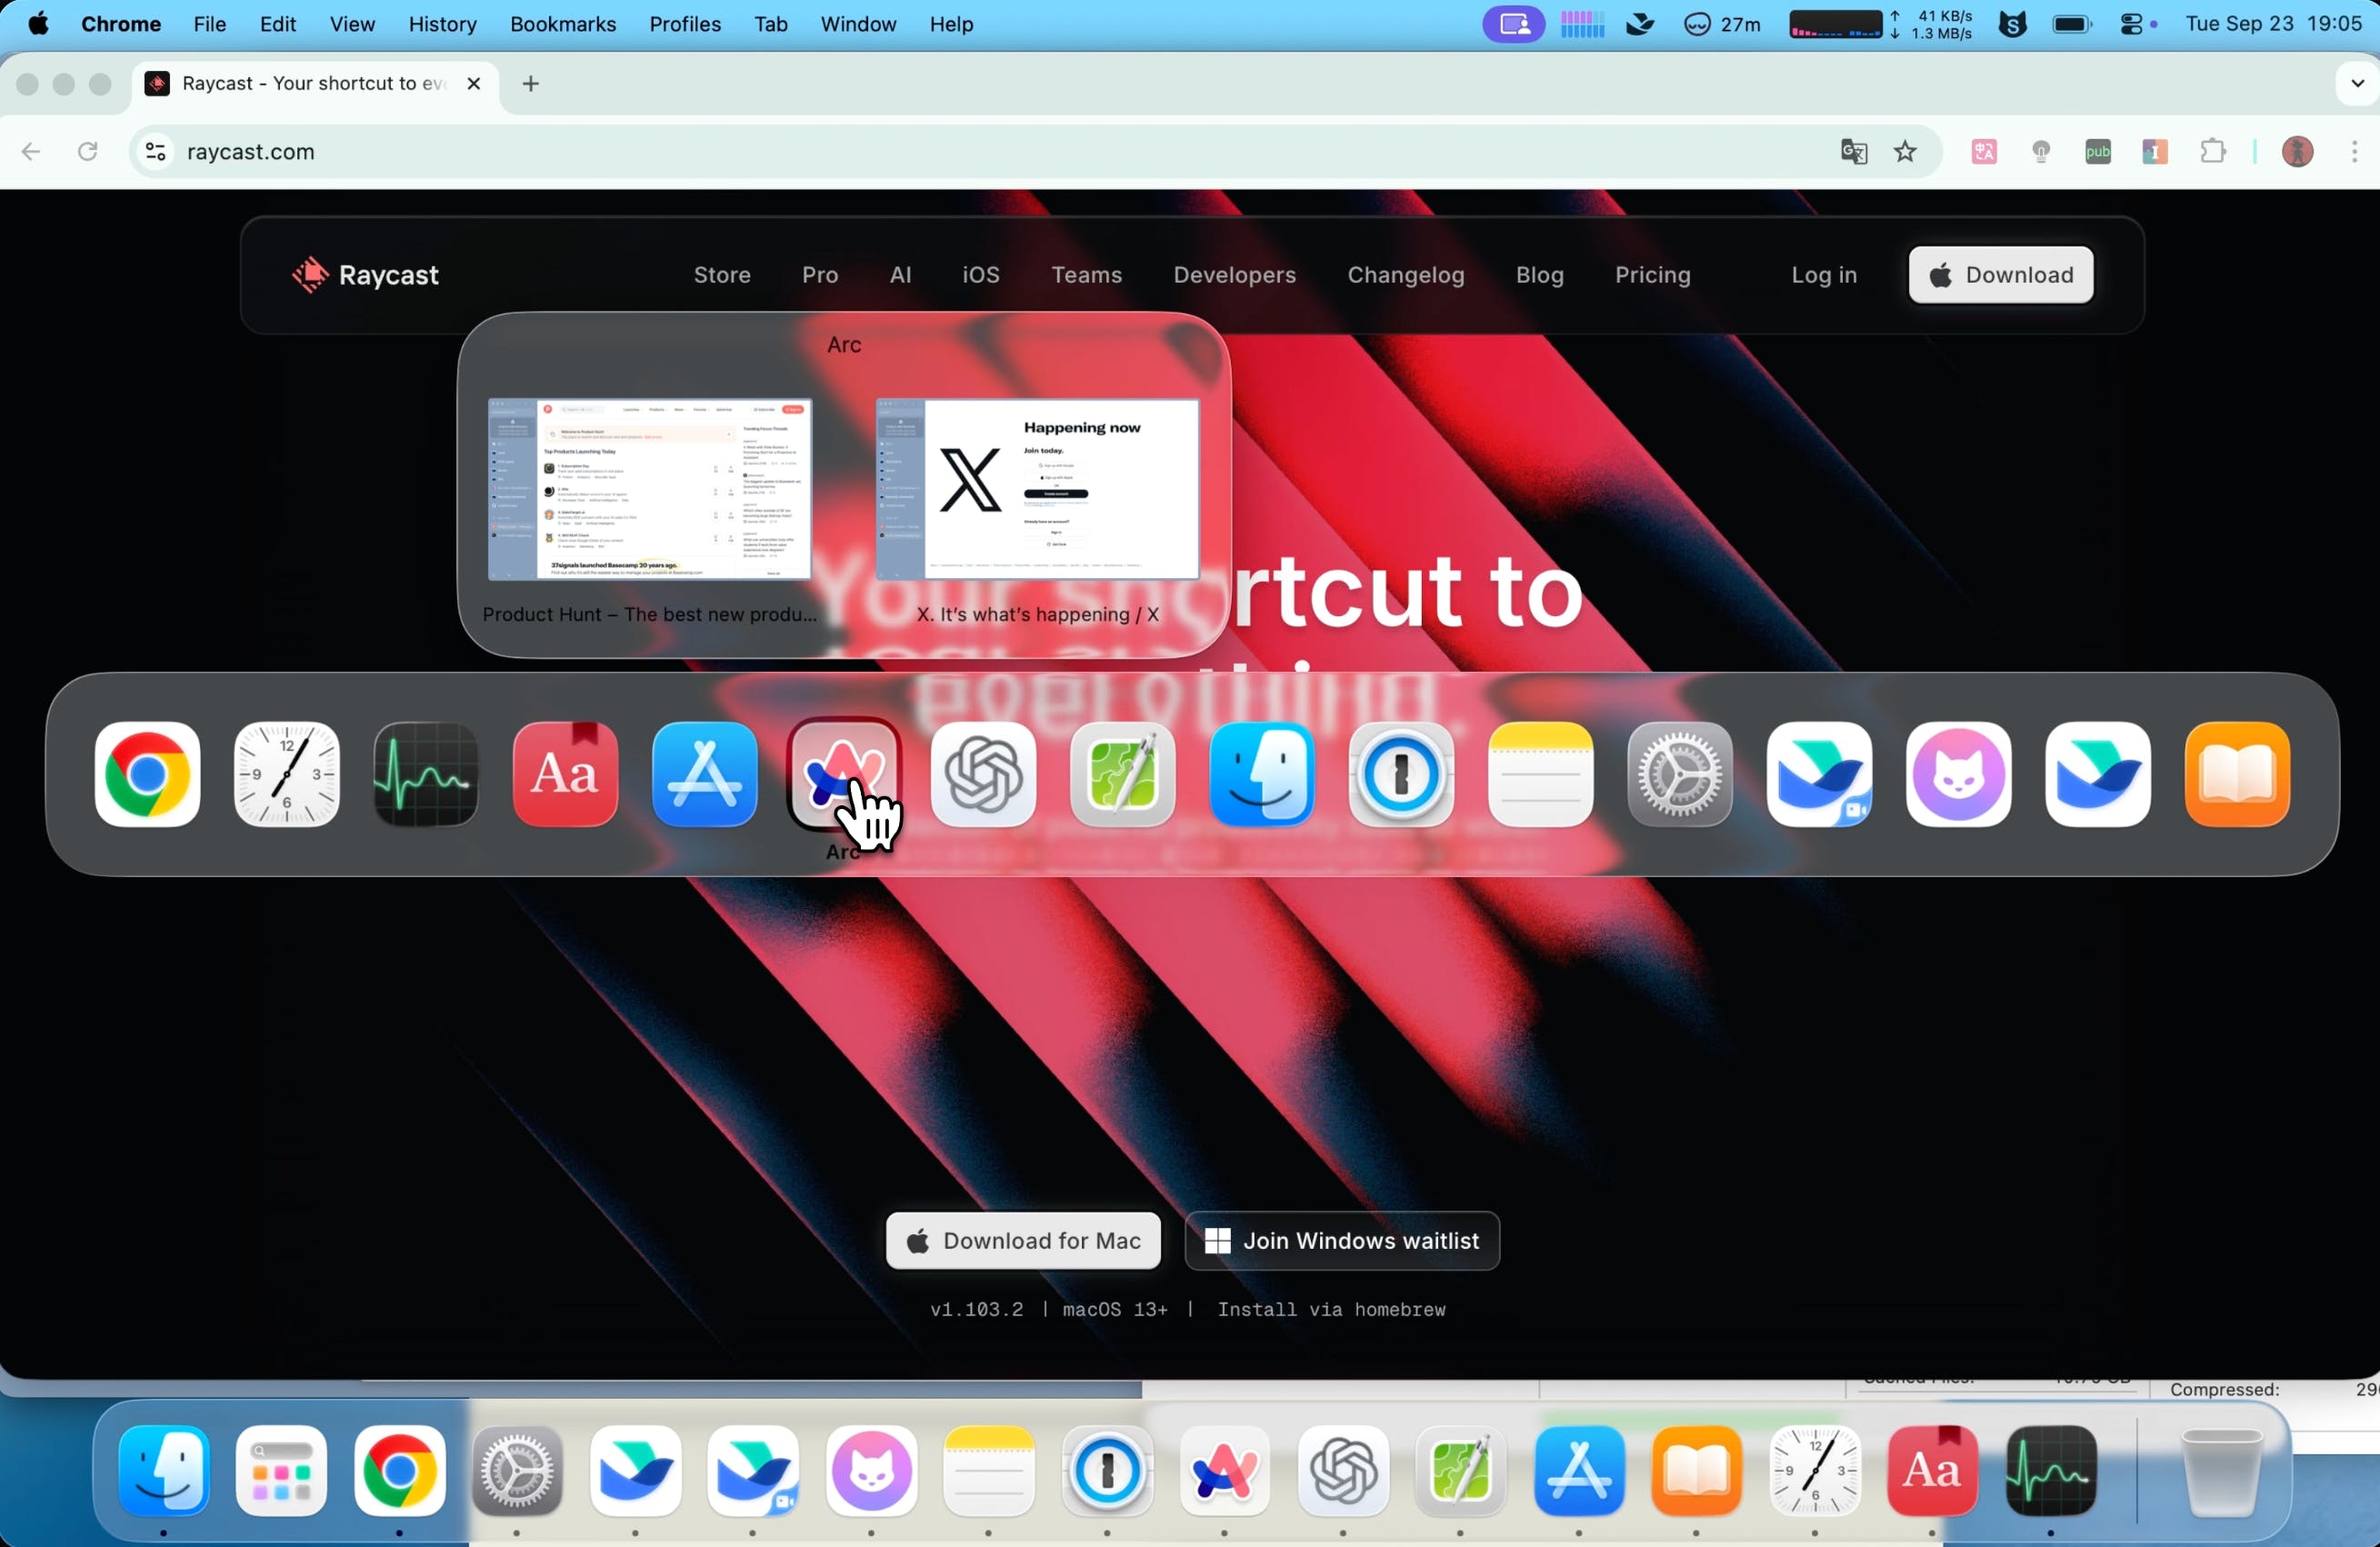Select Finder icon in app switcher
The height and width of the screenshot is (1547, 2380).
pyautogui.click(x=1261, y=774)
